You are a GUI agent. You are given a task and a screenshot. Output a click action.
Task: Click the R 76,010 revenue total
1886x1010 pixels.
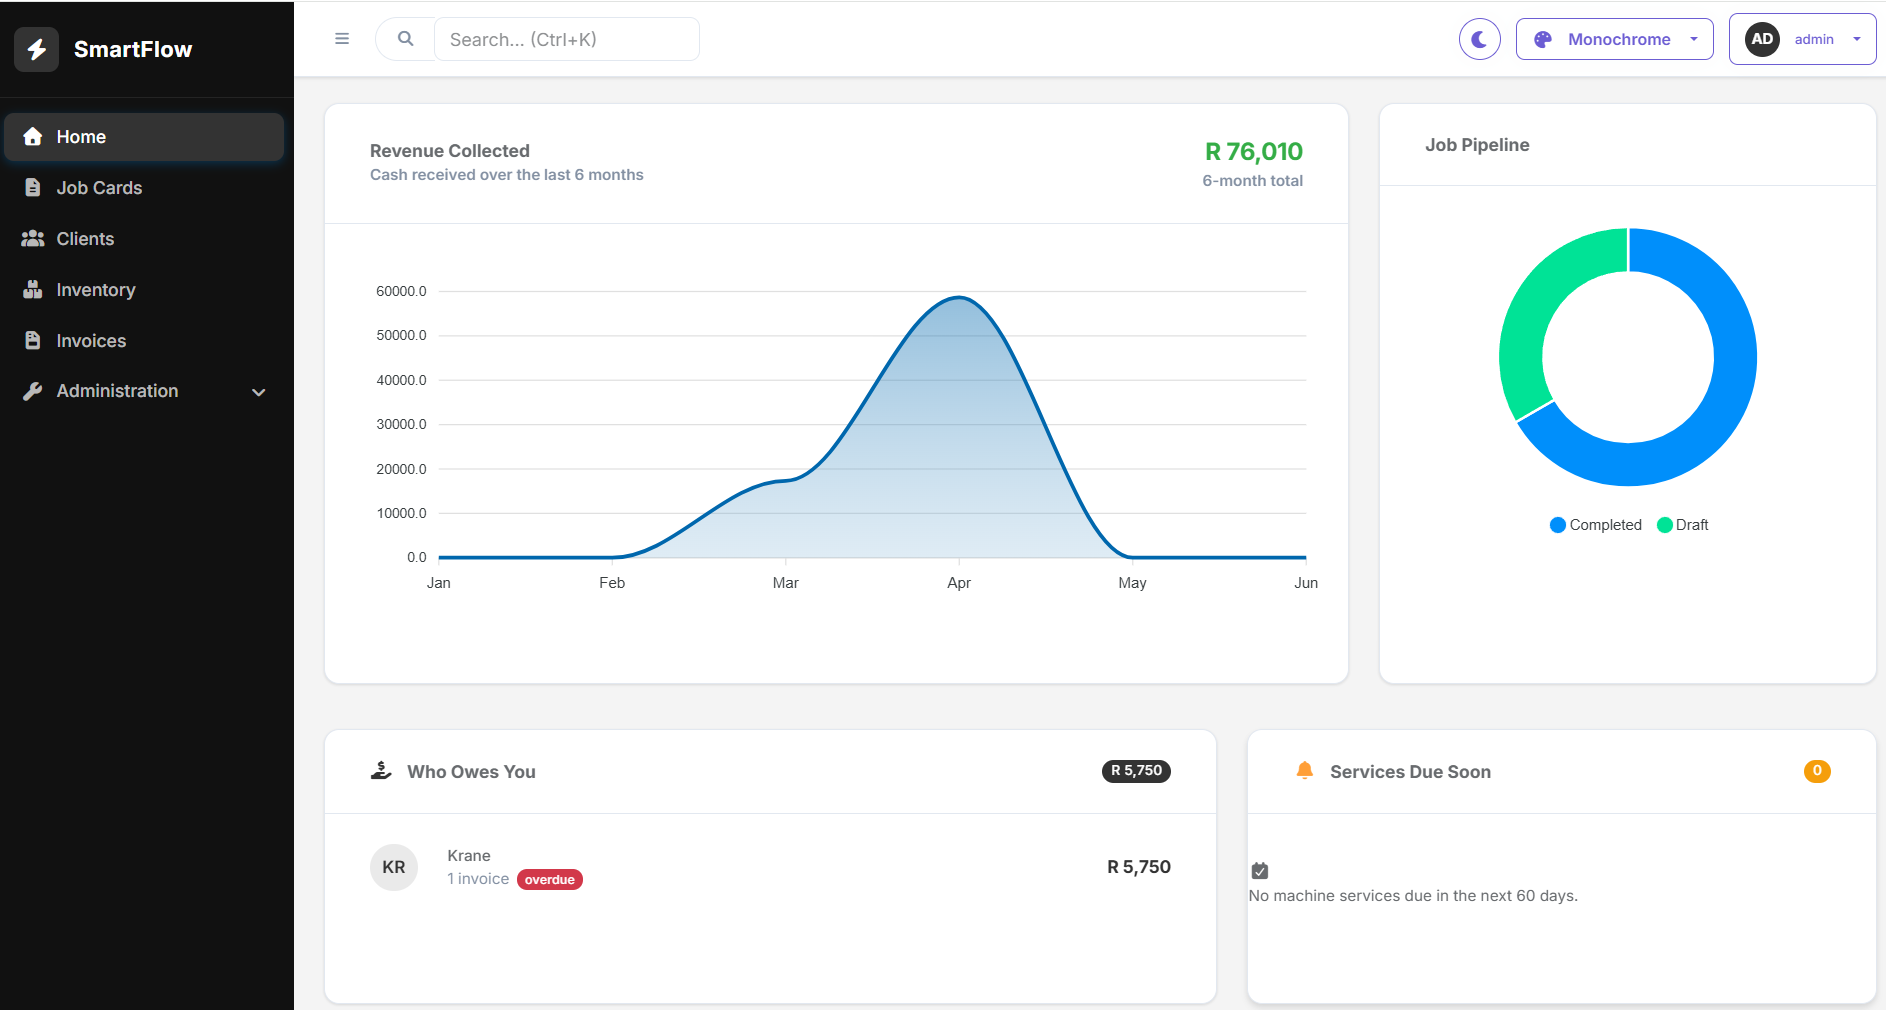pos(1254,151)
